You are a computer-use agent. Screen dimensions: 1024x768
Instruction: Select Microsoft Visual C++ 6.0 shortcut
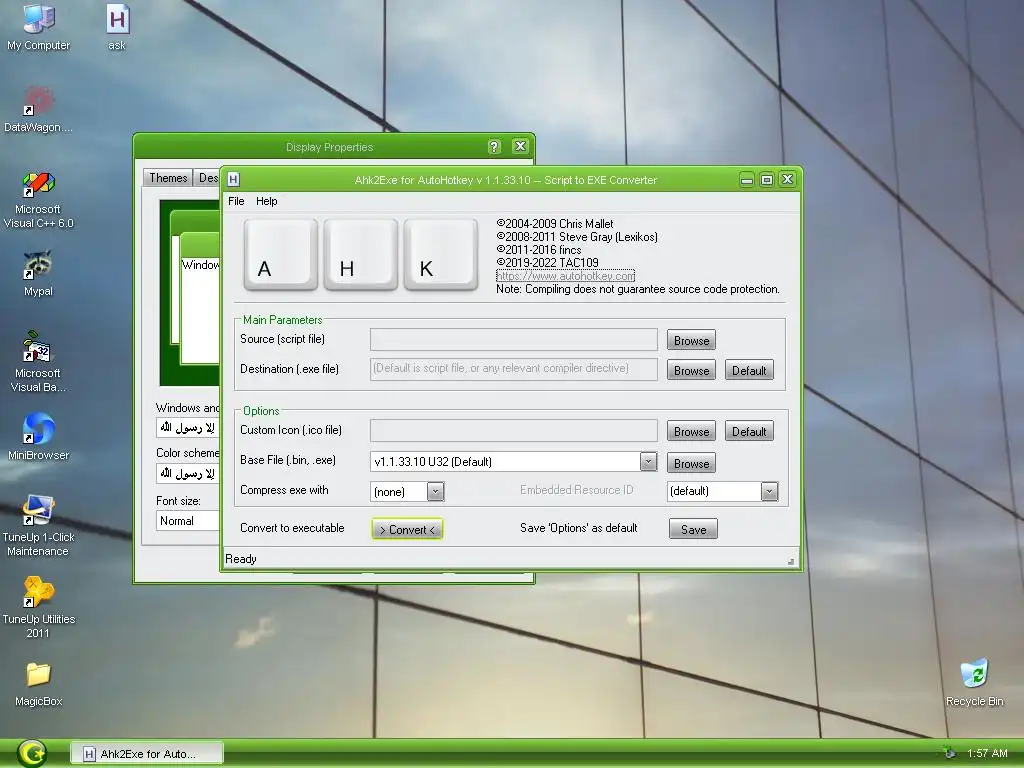click(39, 199)
